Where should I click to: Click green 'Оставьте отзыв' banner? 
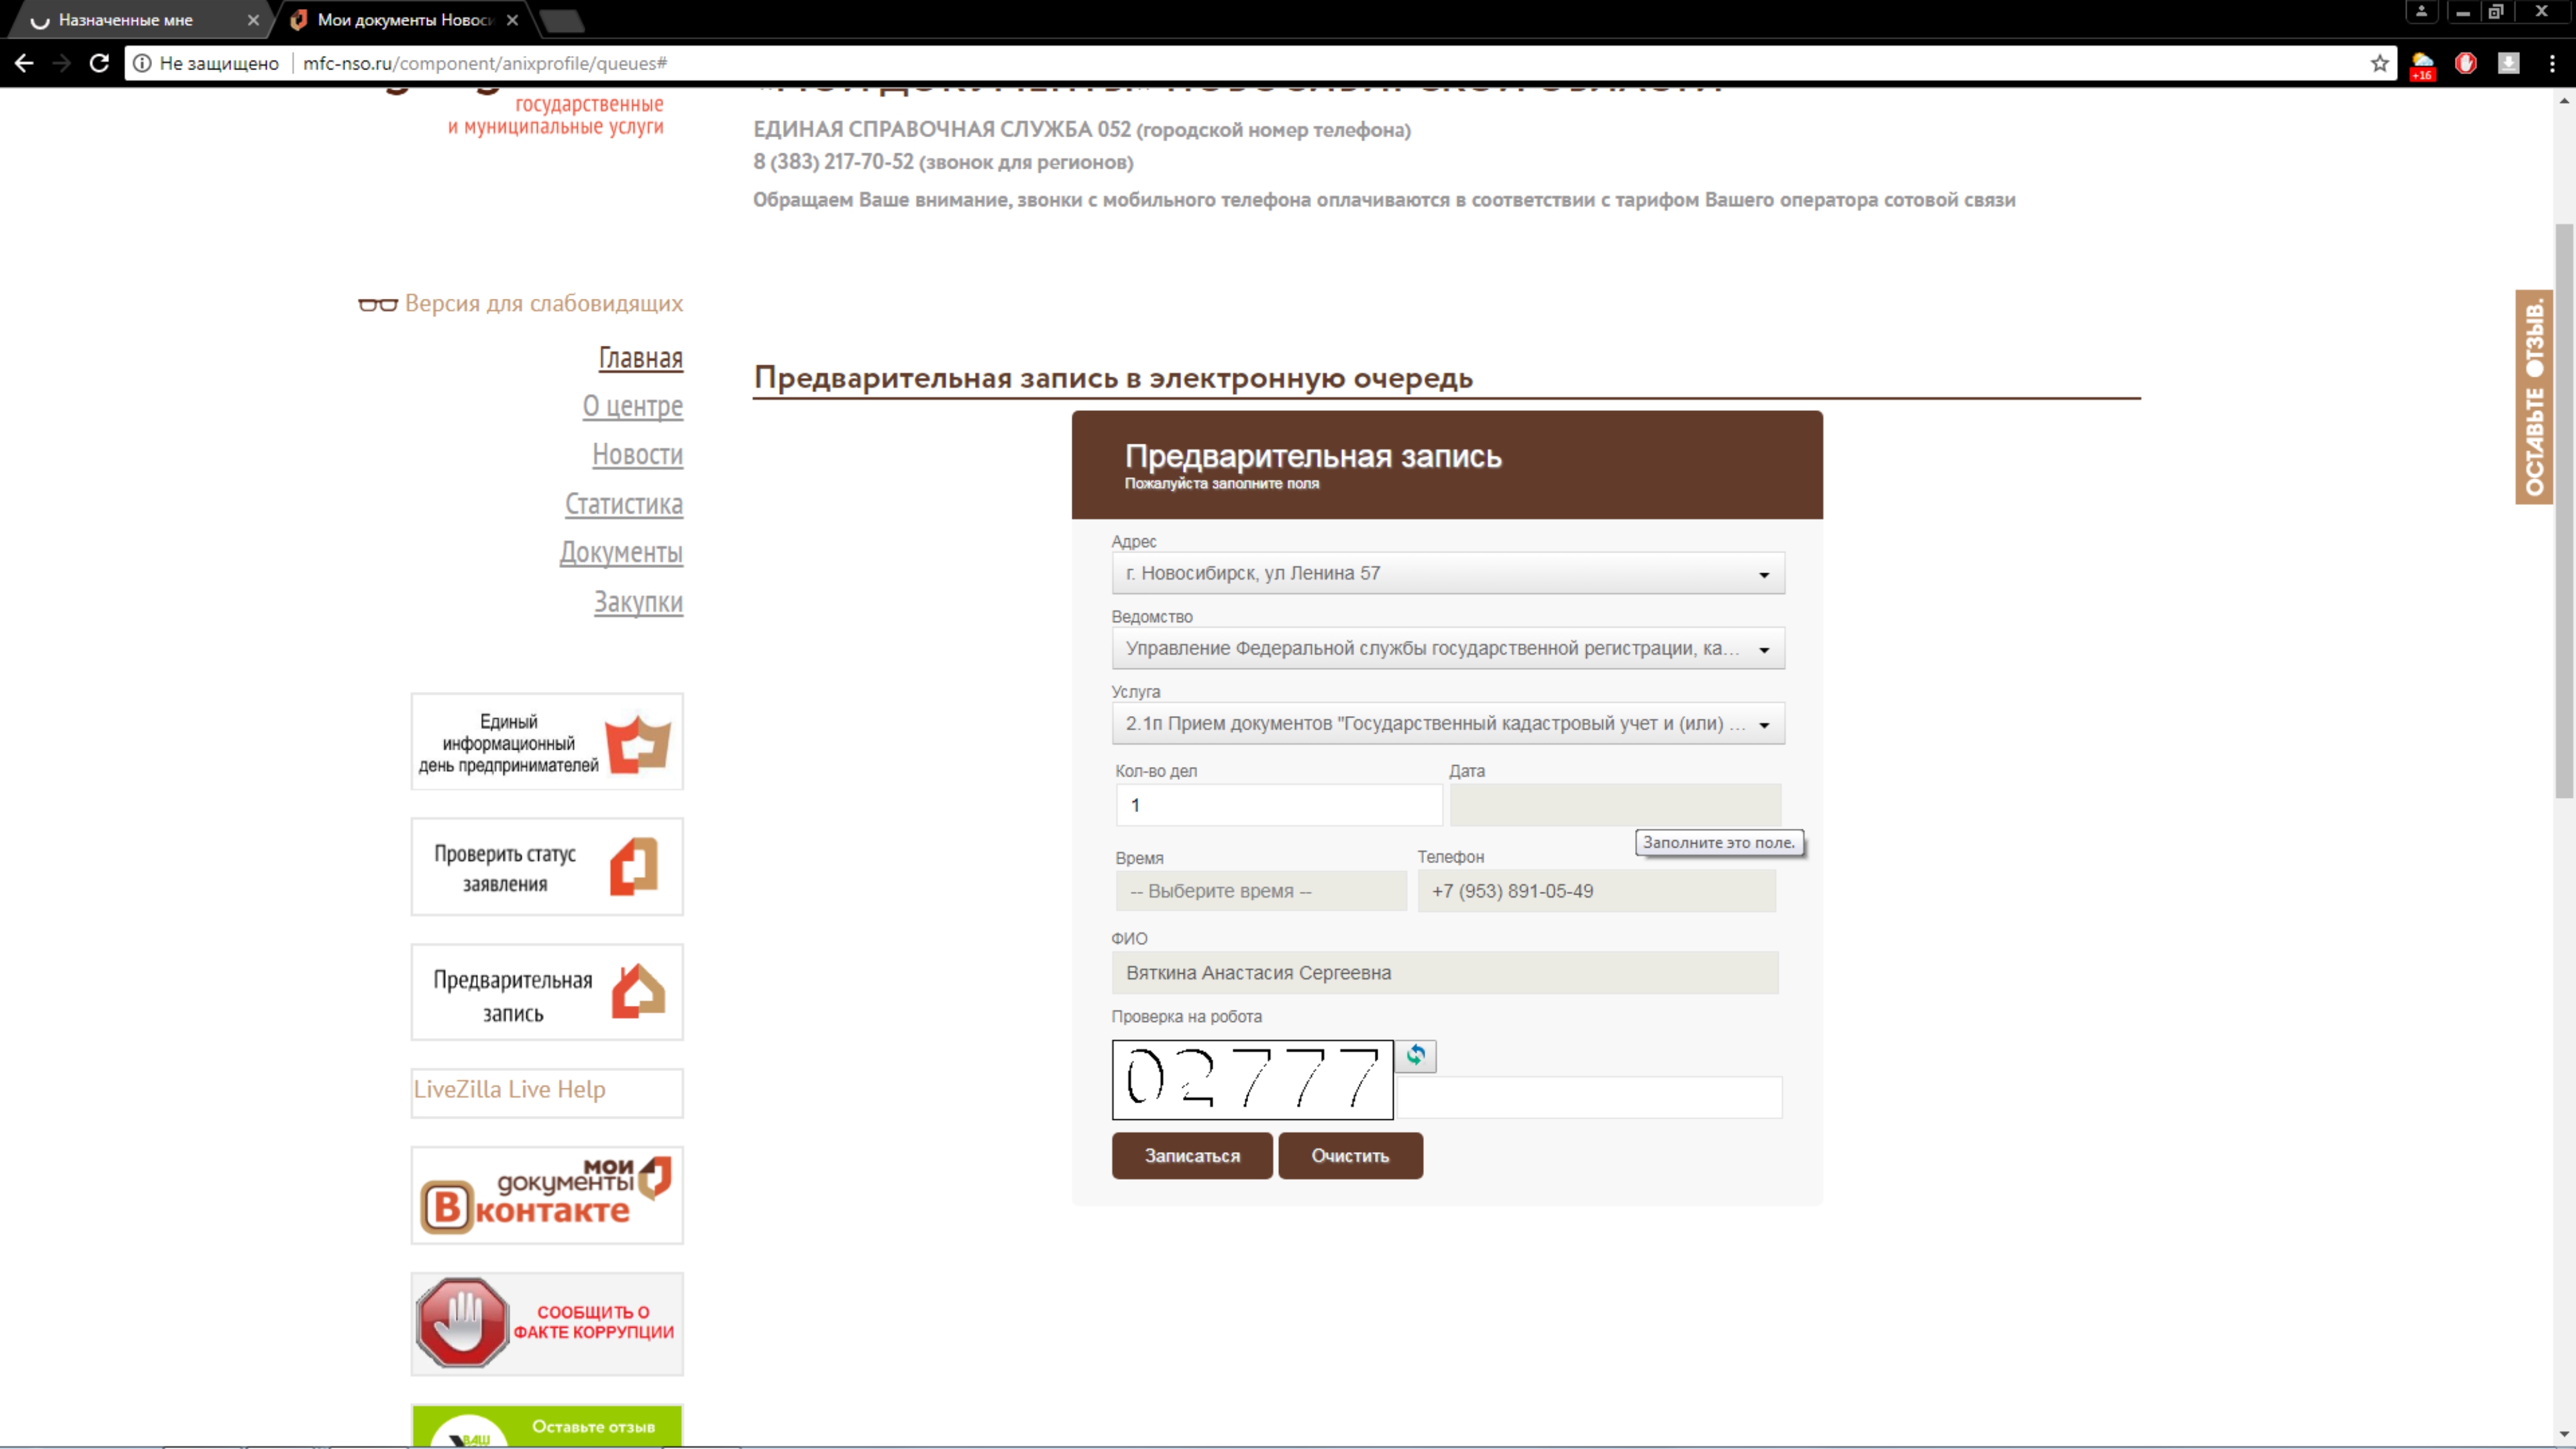pos(547,1426)
